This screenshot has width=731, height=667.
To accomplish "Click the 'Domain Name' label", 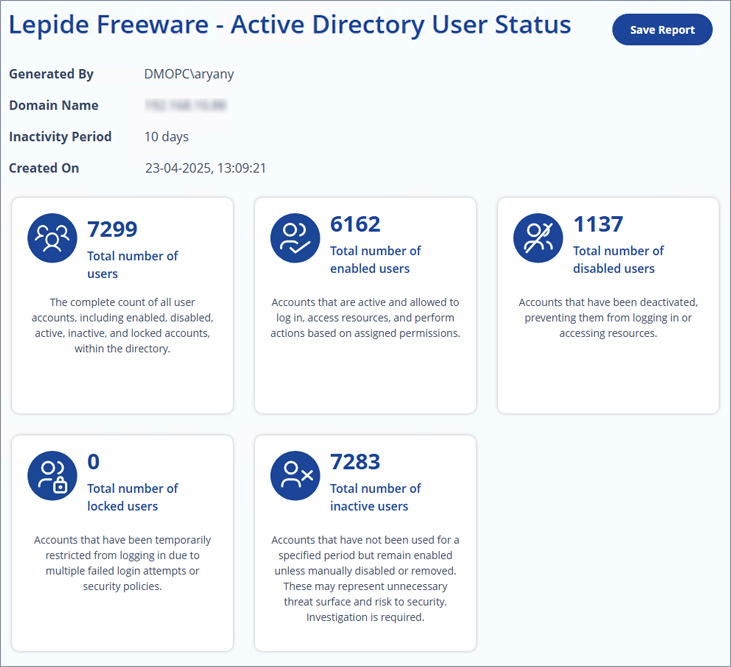I will click(x=54, y=105).
